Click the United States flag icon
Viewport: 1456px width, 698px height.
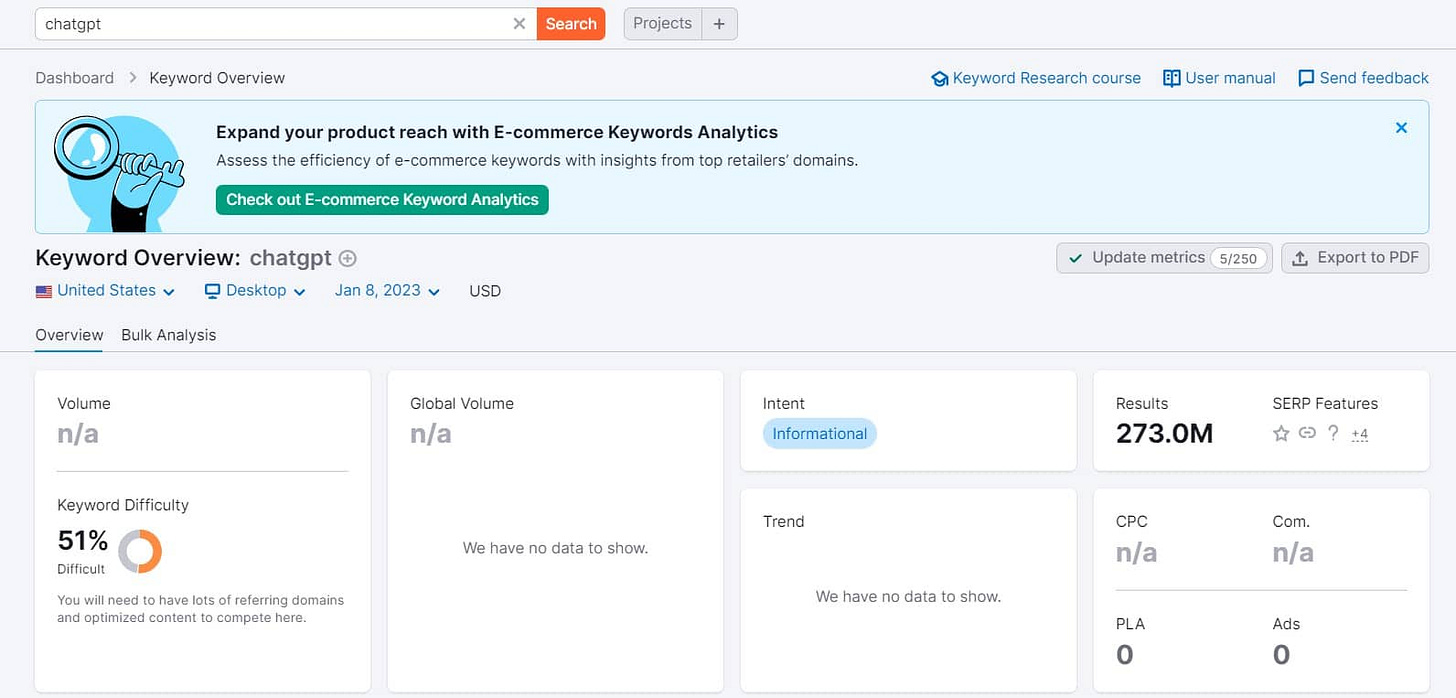point(43,291)
